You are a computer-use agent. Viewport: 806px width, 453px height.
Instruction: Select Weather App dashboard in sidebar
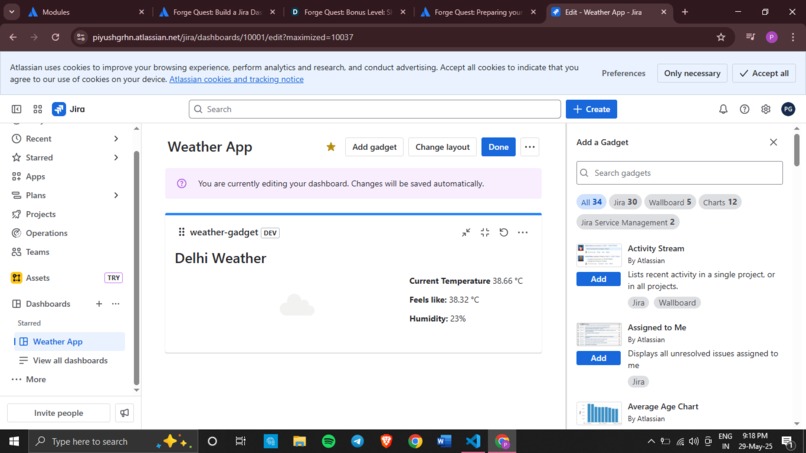(69, 341)
